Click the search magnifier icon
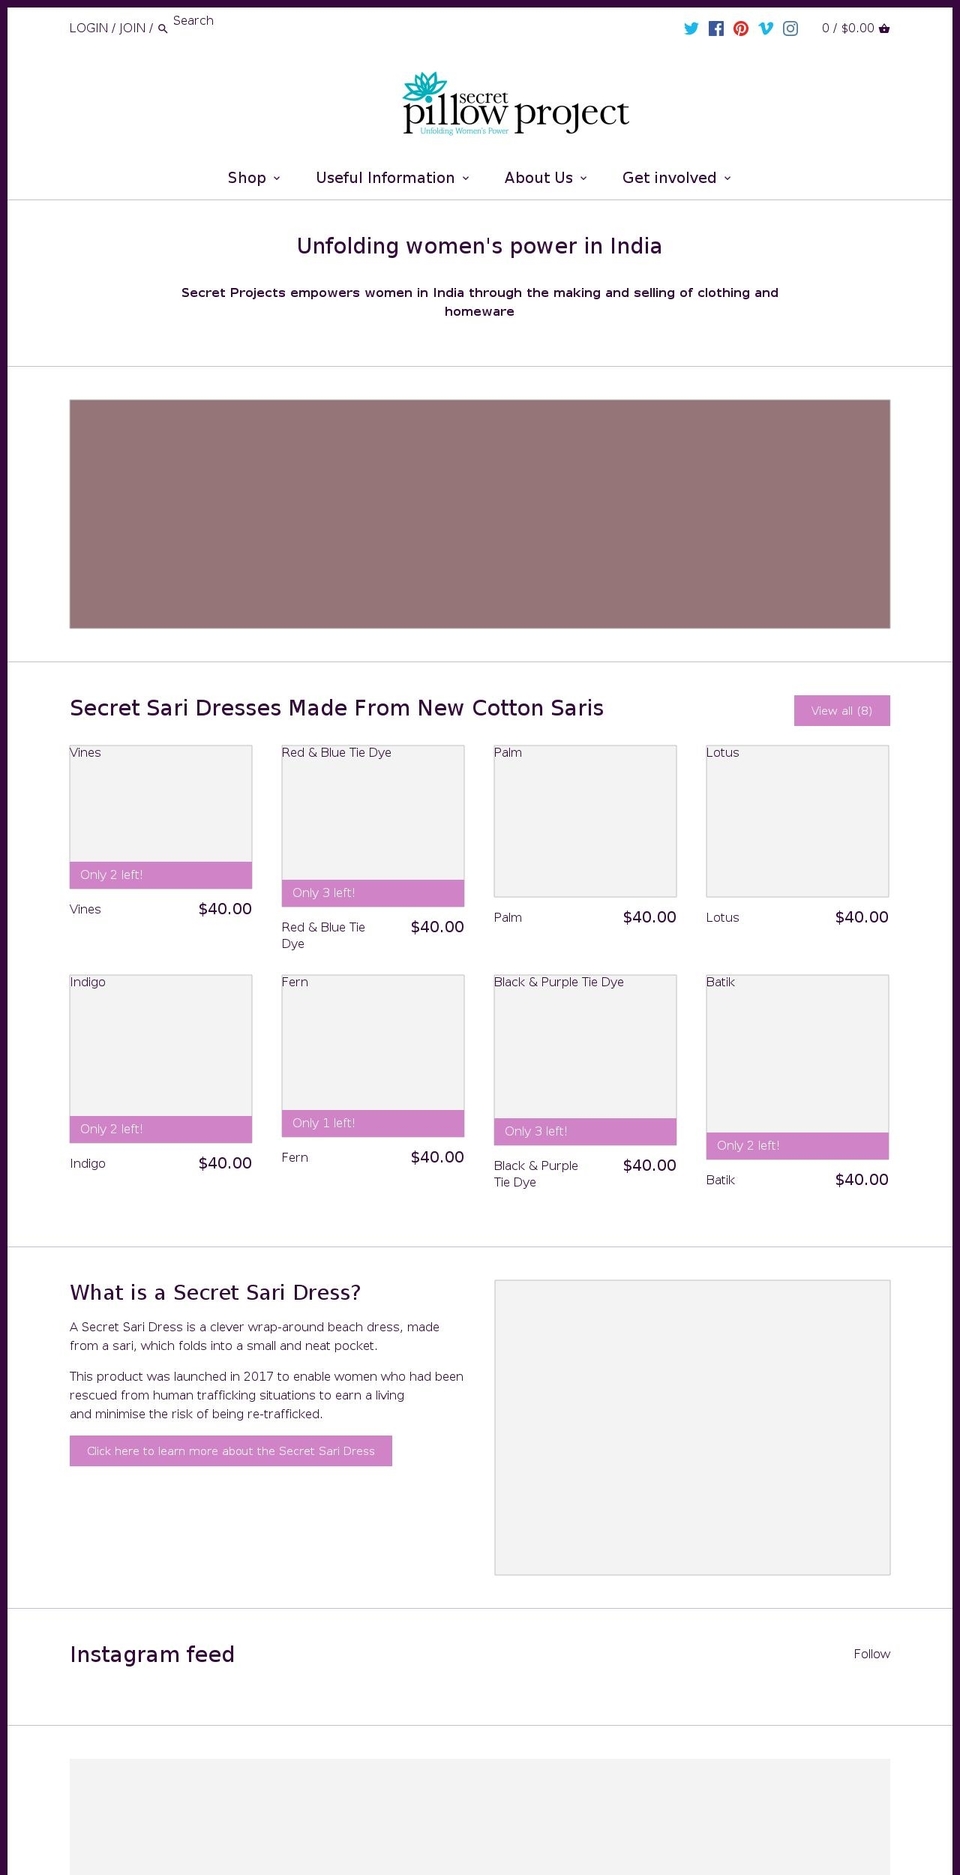The height and width of the screenshot is (1875, 960). [163, 29]
